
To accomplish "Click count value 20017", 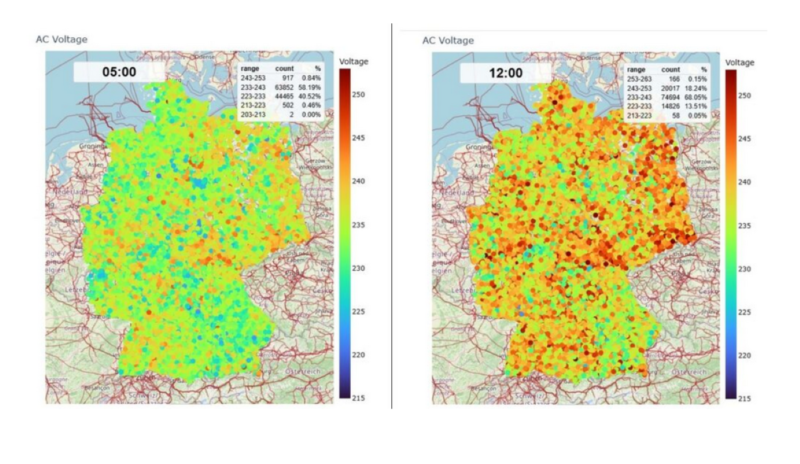I will click(x=670, y=88).
